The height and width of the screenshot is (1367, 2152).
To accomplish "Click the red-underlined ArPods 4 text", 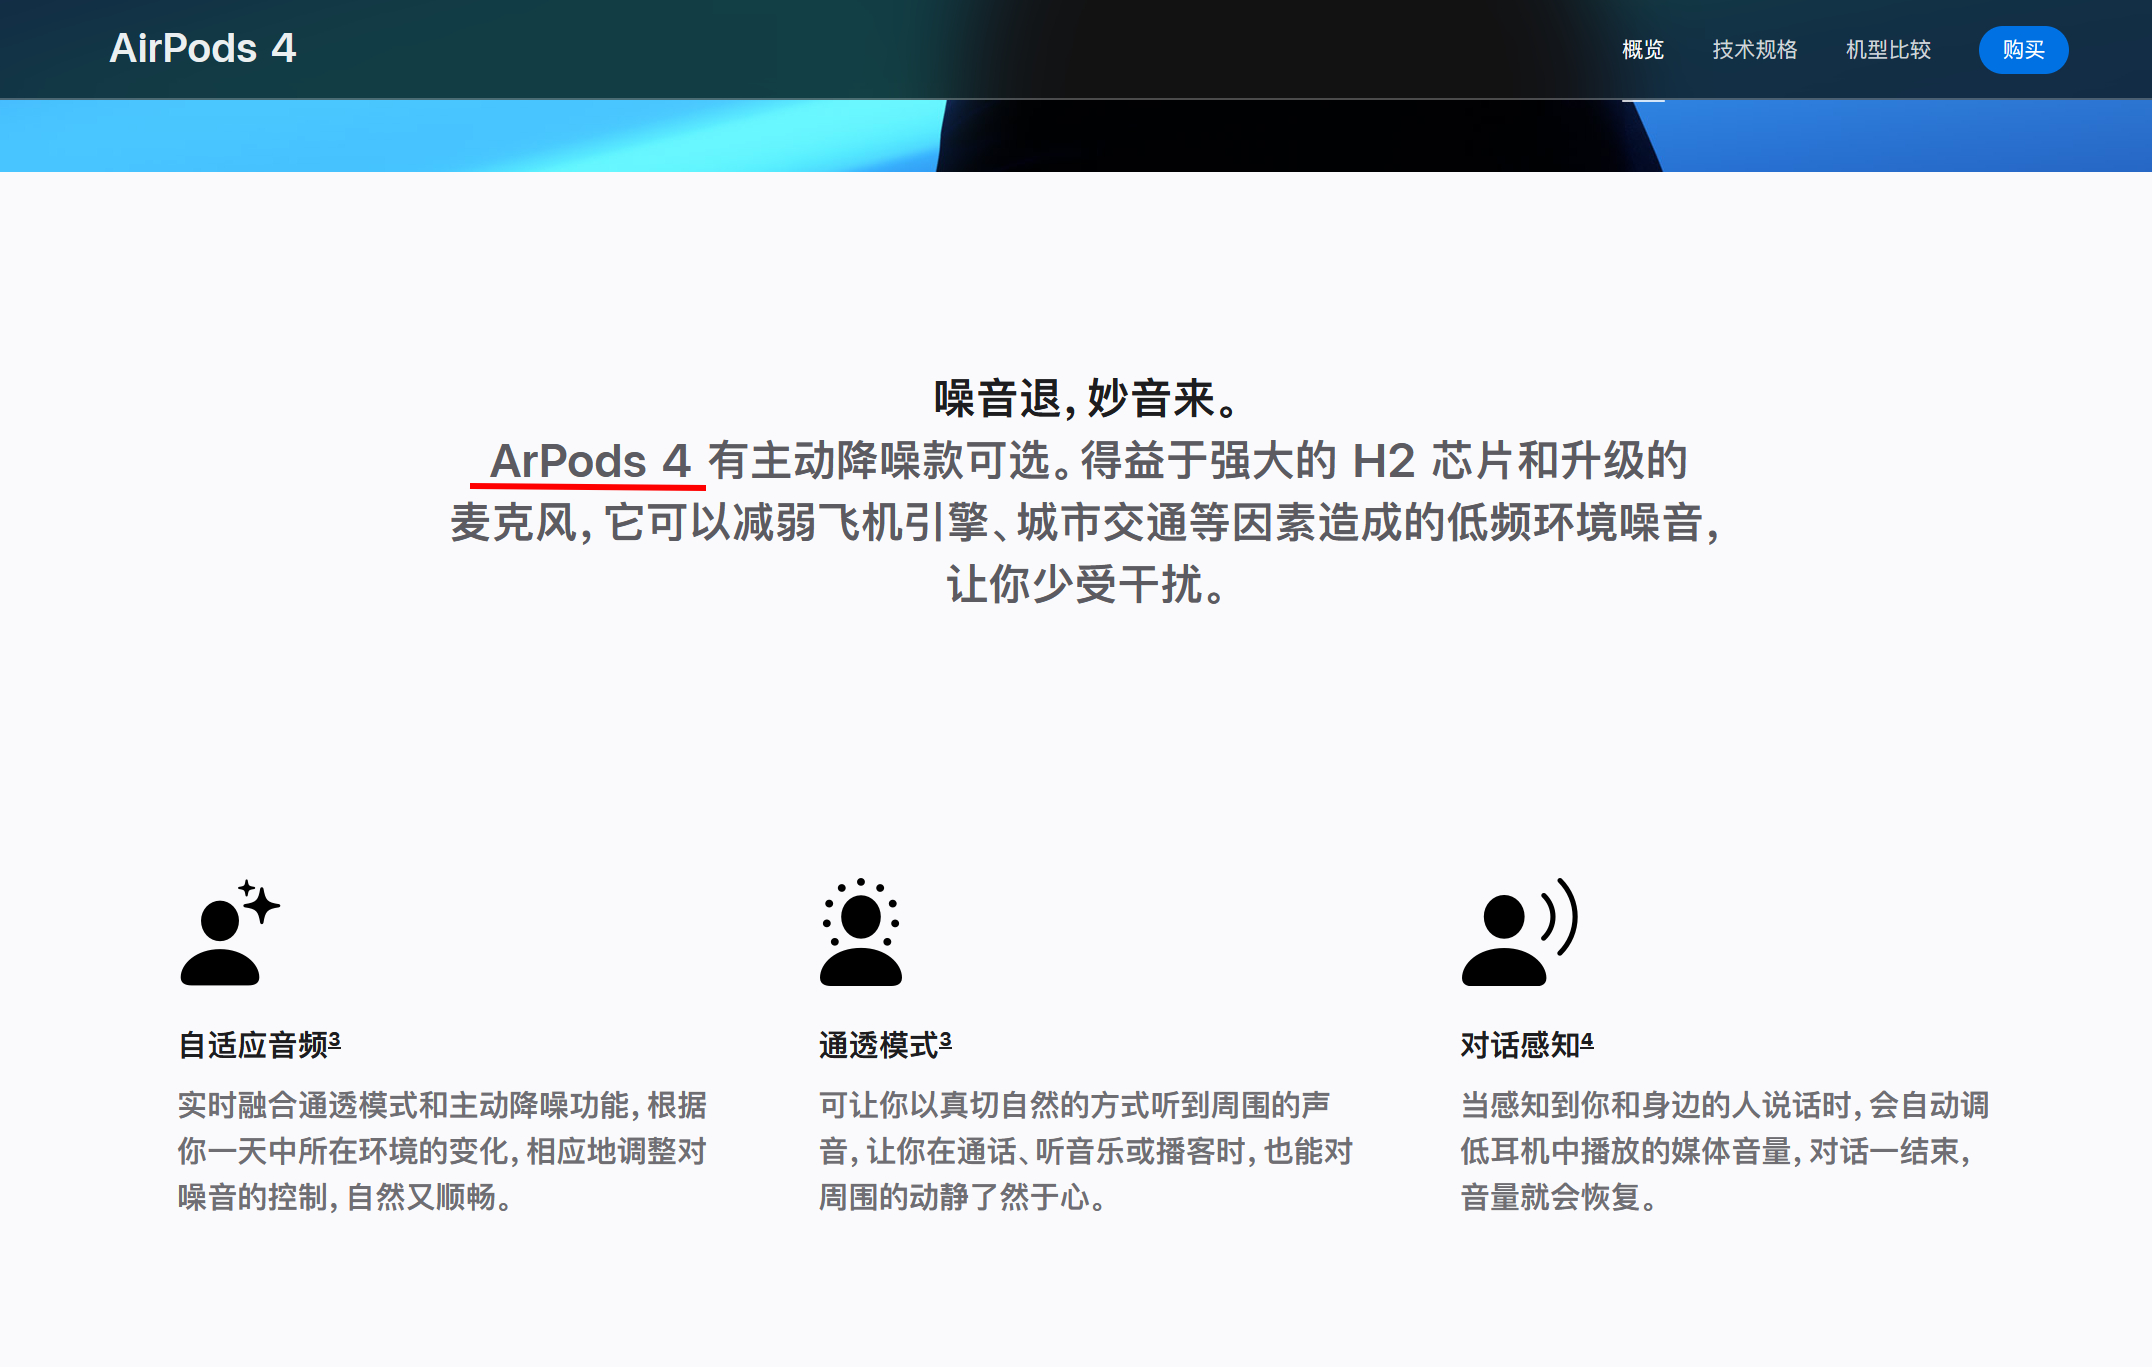I will coord(590,461).
